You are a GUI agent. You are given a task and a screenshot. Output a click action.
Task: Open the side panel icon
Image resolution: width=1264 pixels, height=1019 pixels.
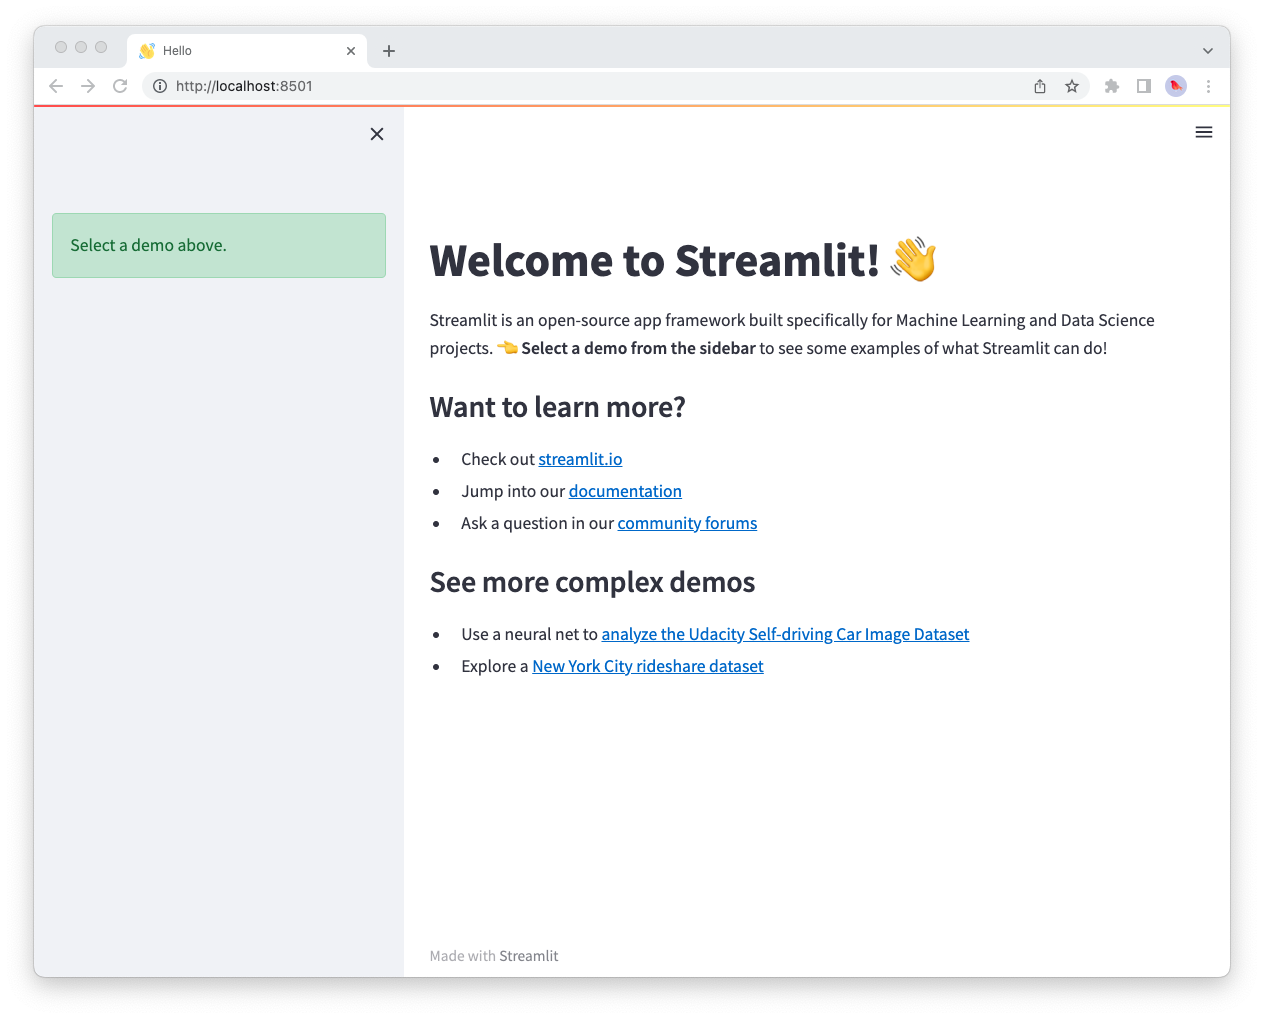pos(1143,86)
